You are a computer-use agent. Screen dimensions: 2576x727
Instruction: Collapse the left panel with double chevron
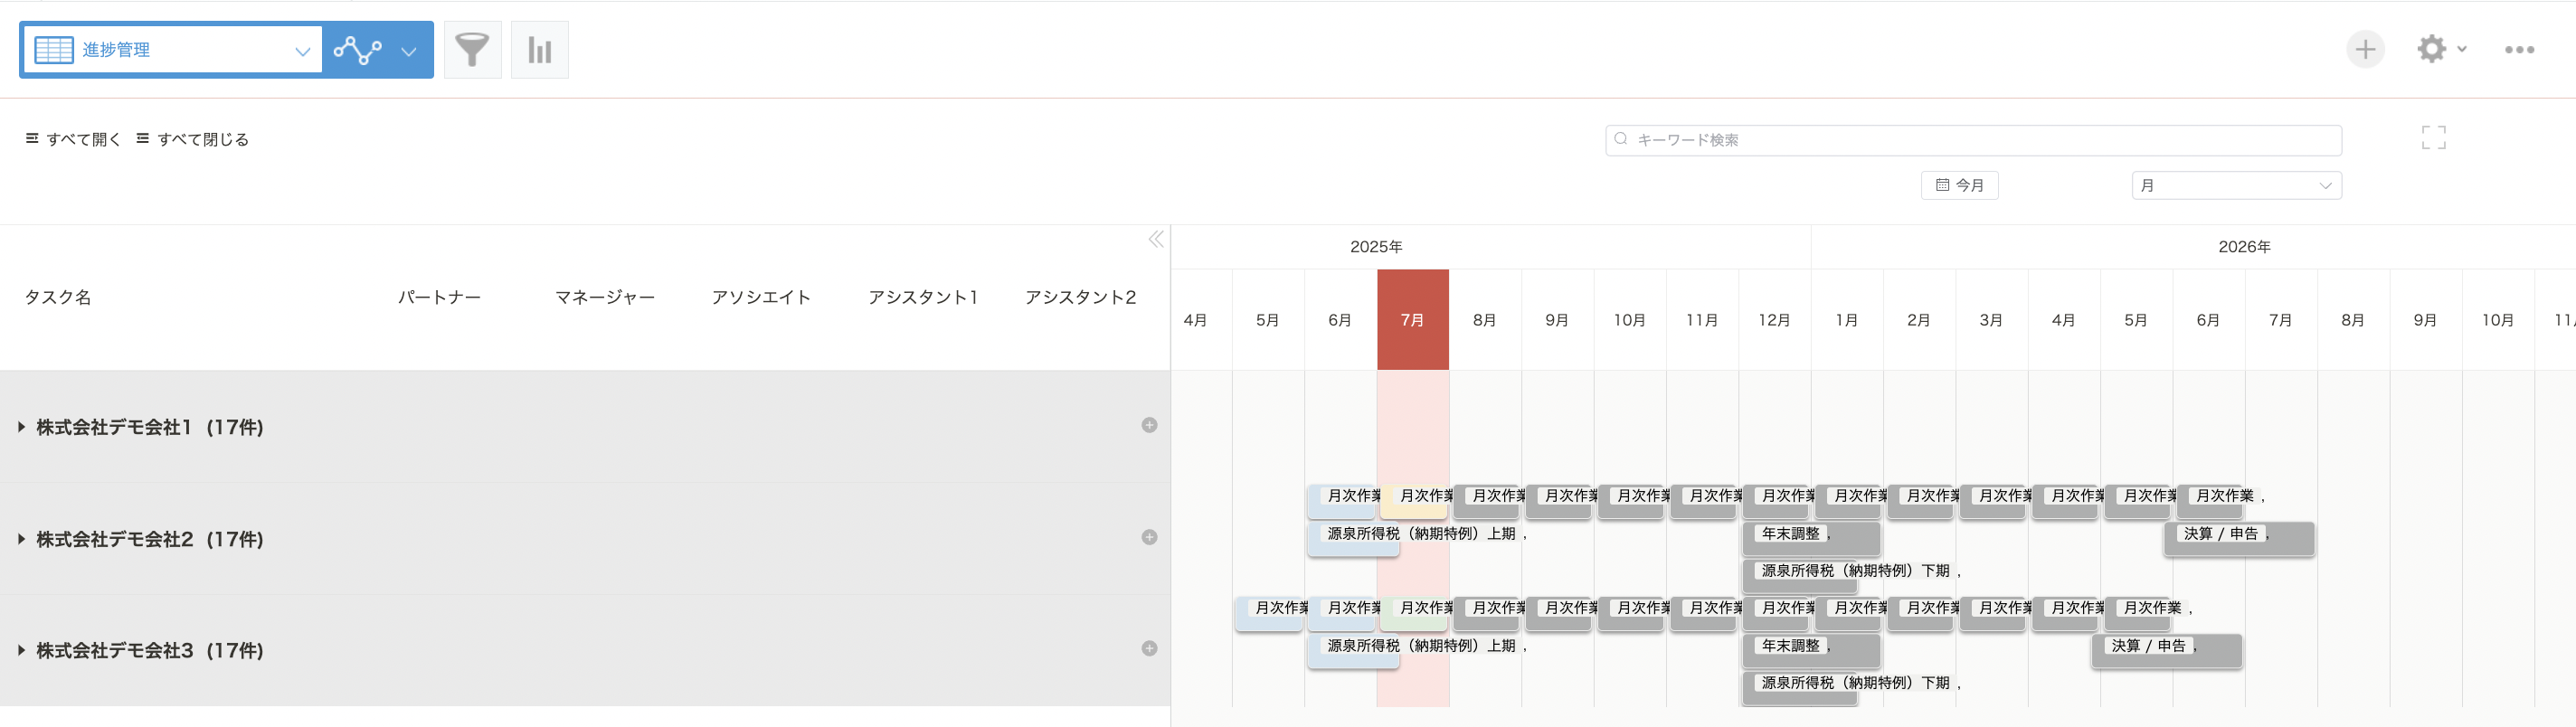[1156, 239]
